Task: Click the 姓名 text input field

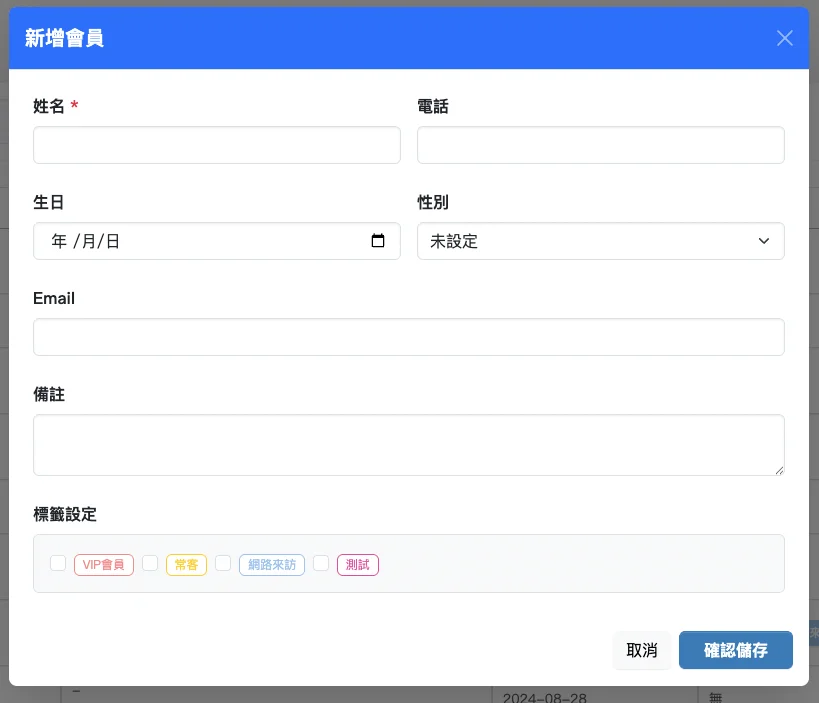Action: (x=216, y=145)
